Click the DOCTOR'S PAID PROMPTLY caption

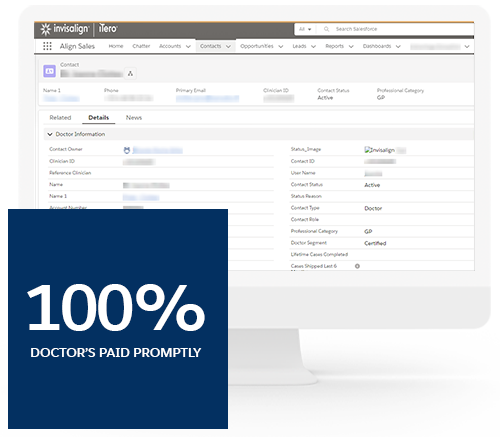click(116, 353)
